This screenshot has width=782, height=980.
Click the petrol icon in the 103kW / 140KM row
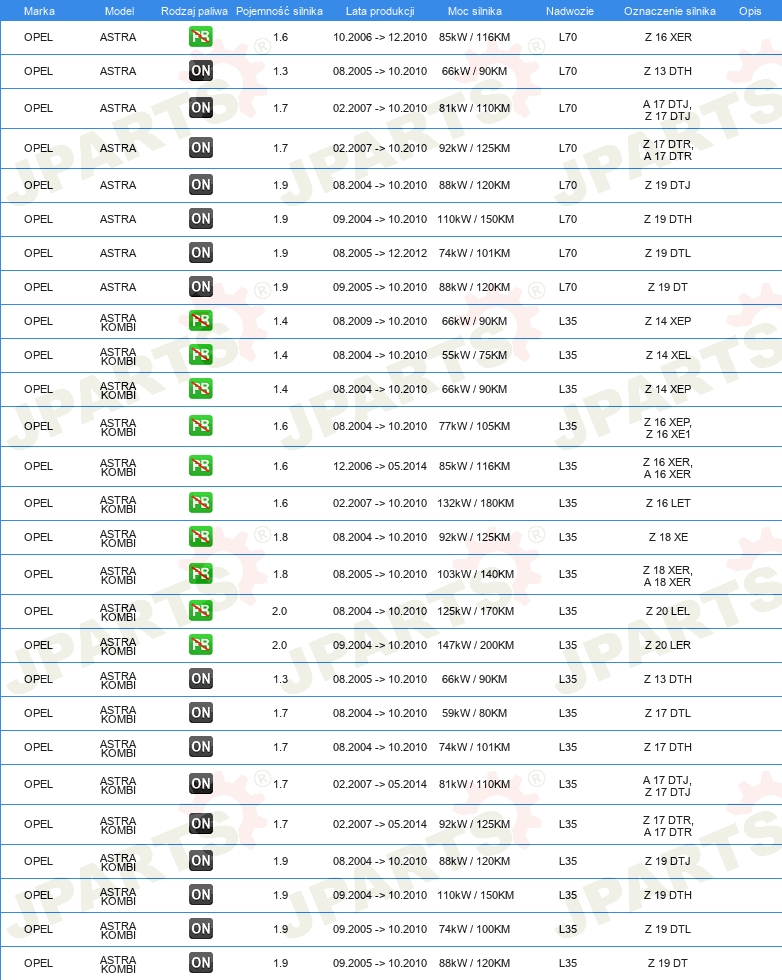click(201, 574)
